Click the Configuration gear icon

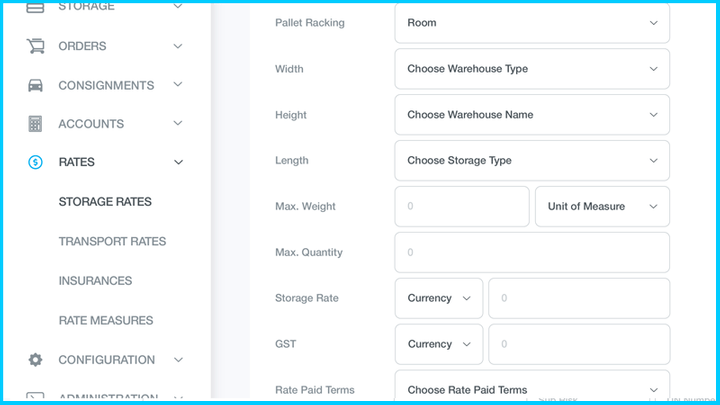pos(36,360)
